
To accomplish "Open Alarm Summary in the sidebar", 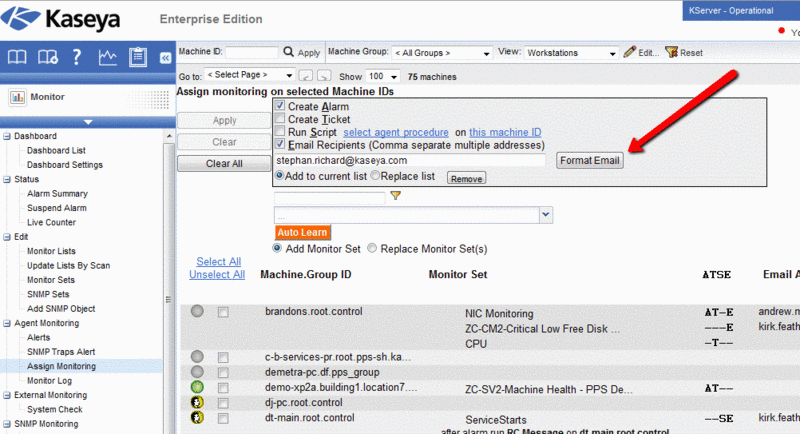I will [57, 193].
